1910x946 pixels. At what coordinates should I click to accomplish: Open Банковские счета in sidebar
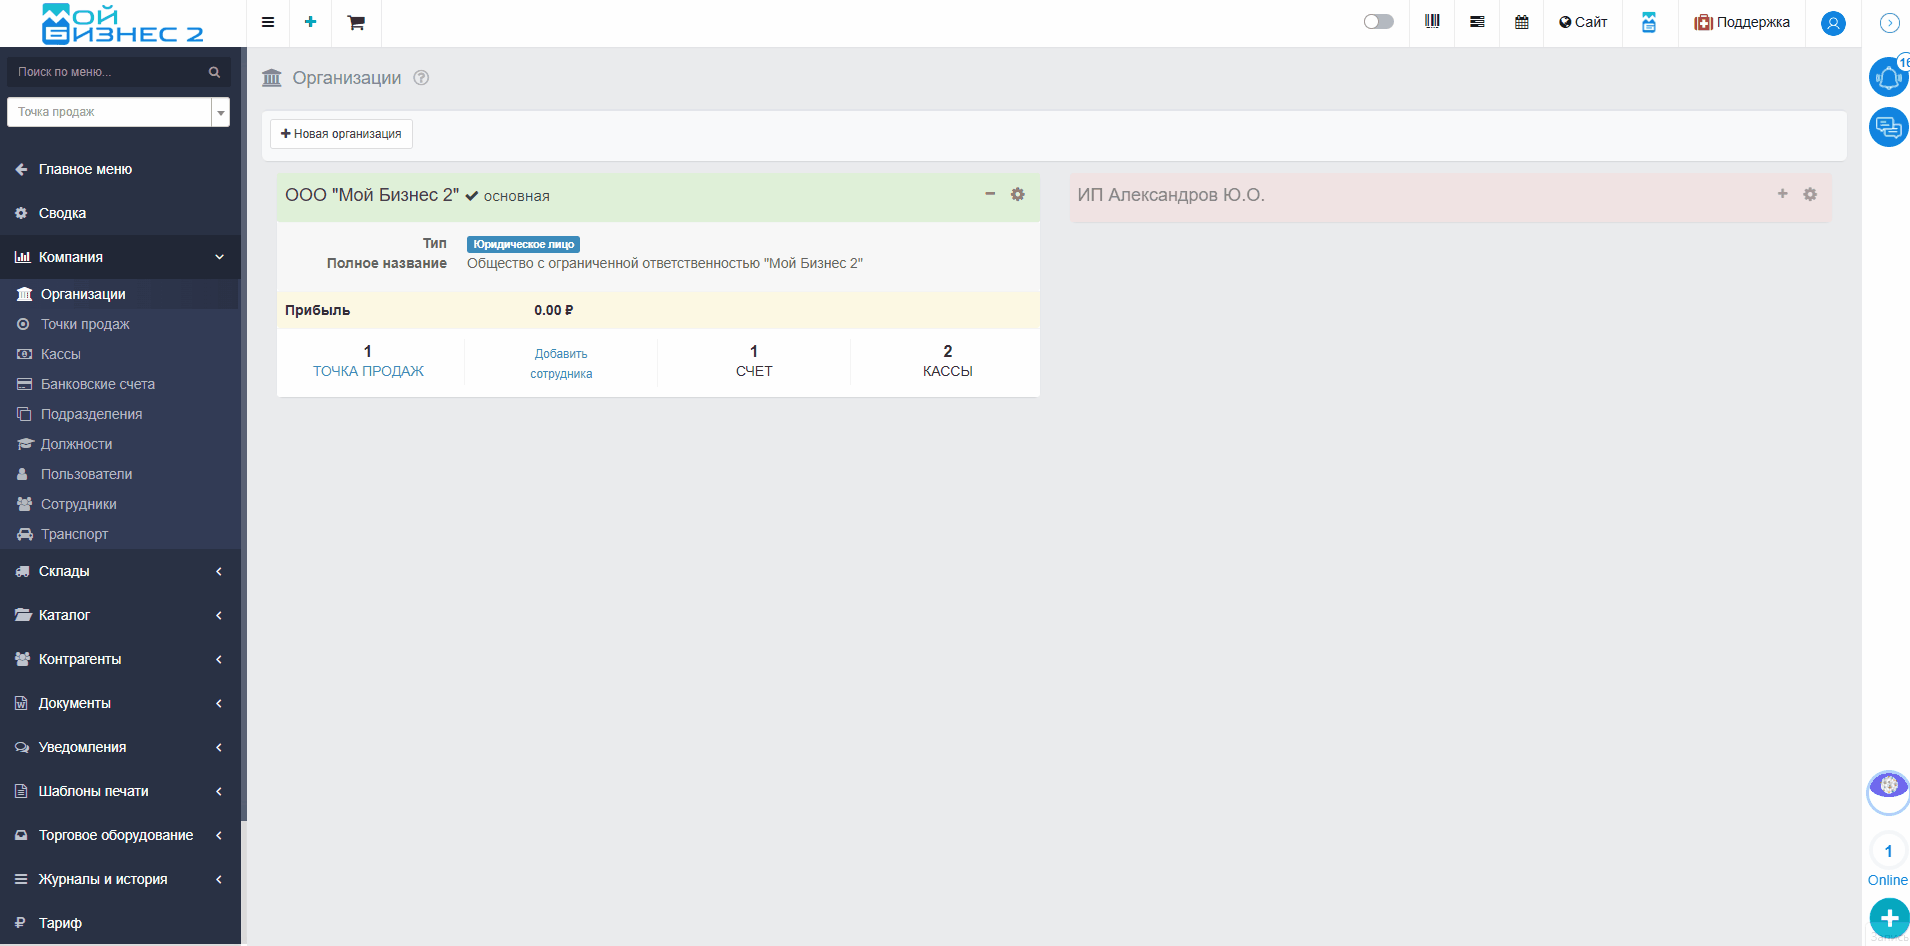[97, 384]
